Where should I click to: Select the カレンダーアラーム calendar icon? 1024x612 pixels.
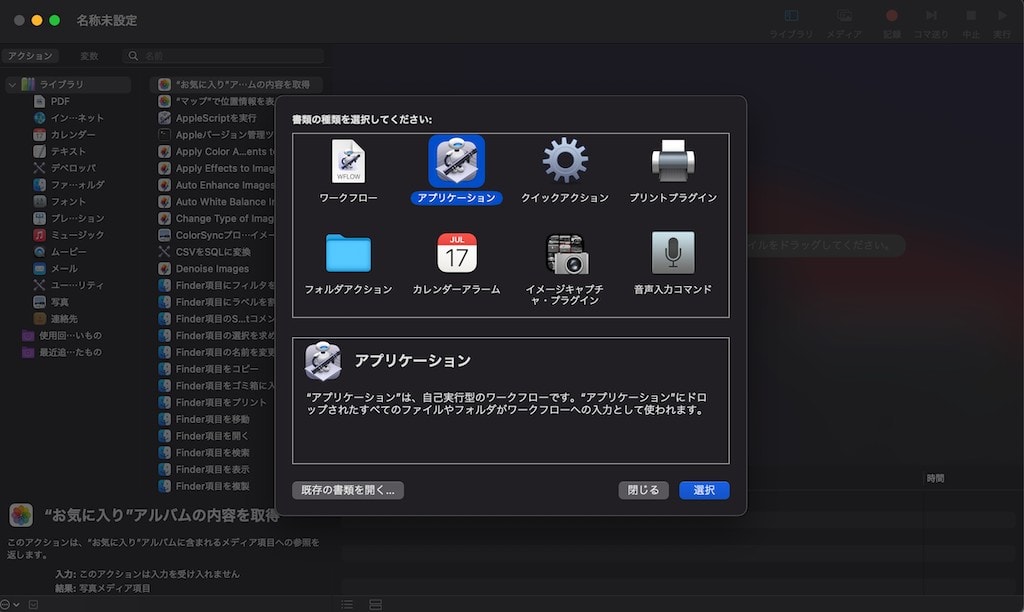(456, 254)
